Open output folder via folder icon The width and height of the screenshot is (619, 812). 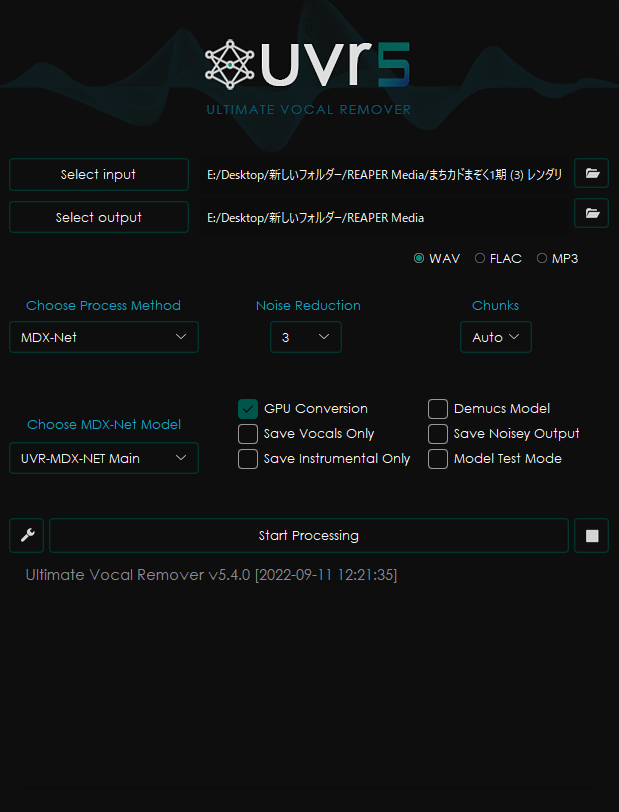(592, 213)
